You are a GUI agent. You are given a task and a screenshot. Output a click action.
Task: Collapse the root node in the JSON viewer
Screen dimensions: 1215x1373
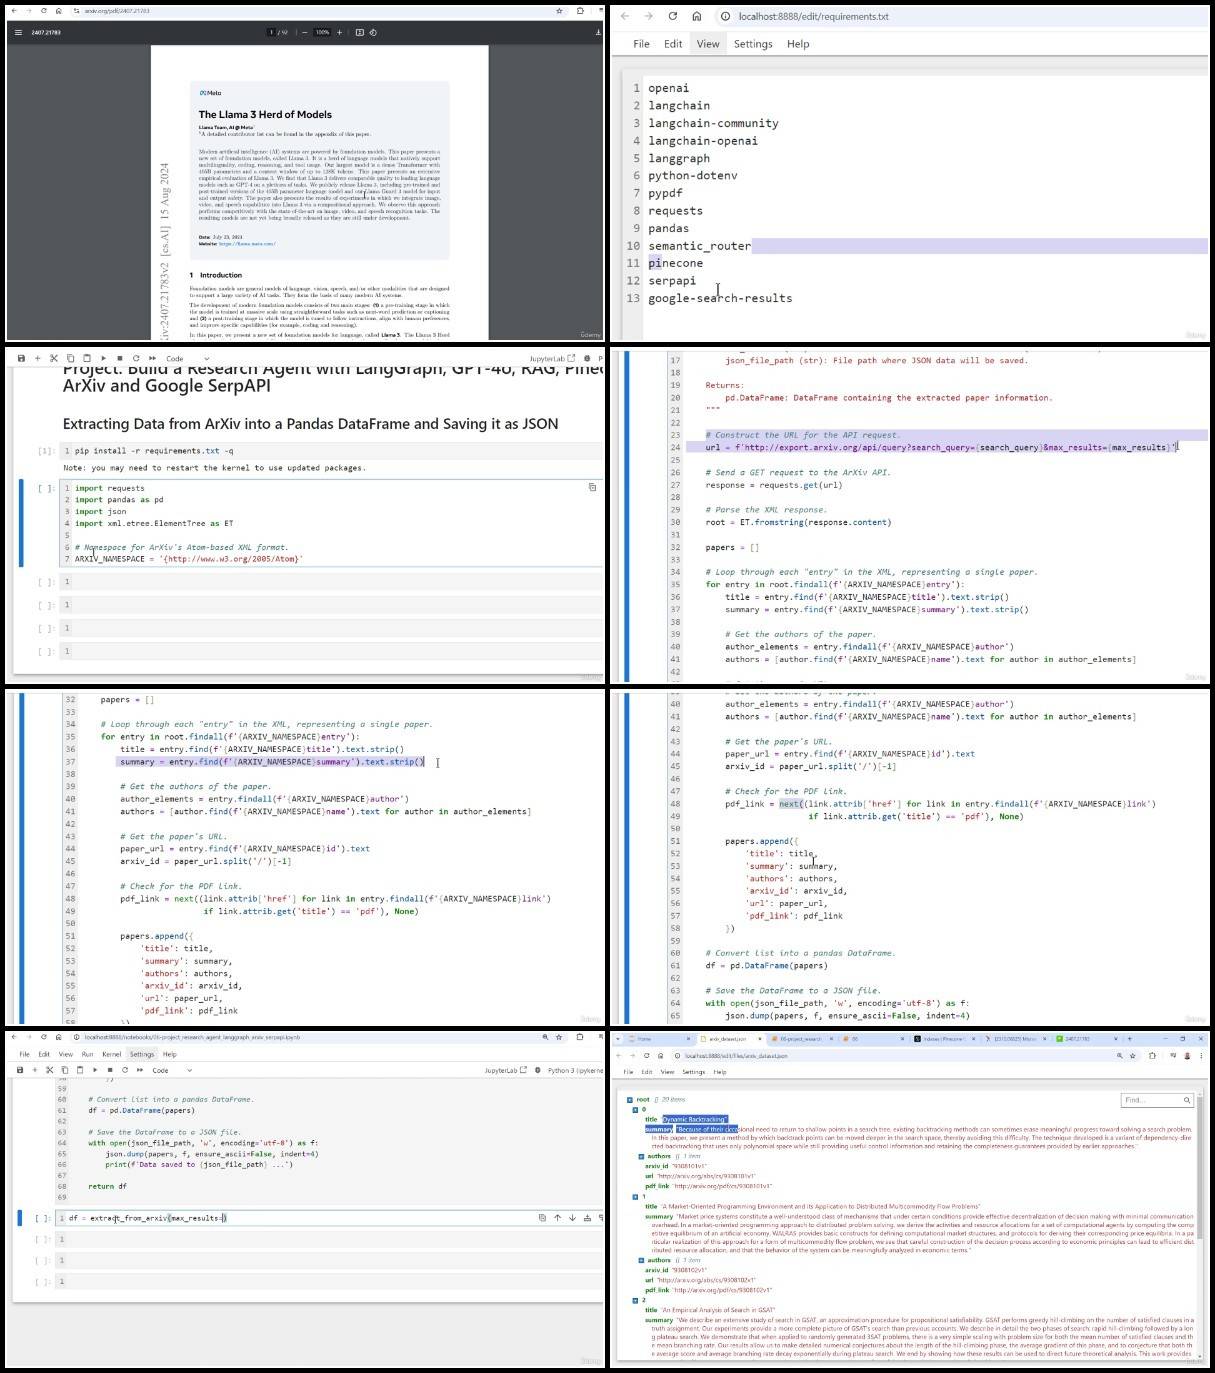point(630,1099)
